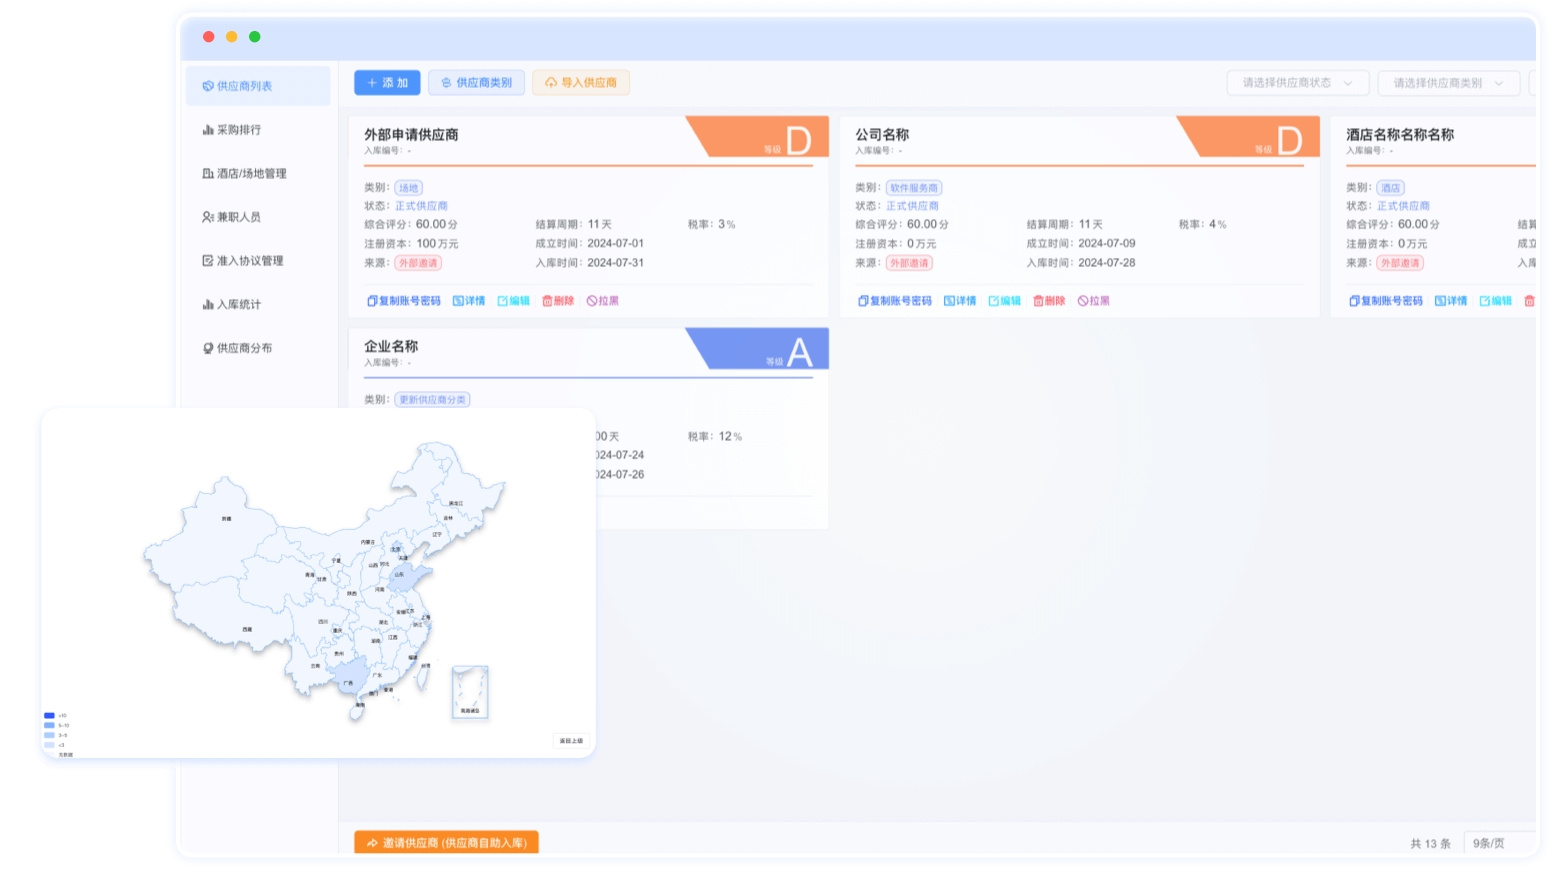Click the 酒店 category tag
The height and width of the screenshot is (870, 1552).
(1391, 188)
